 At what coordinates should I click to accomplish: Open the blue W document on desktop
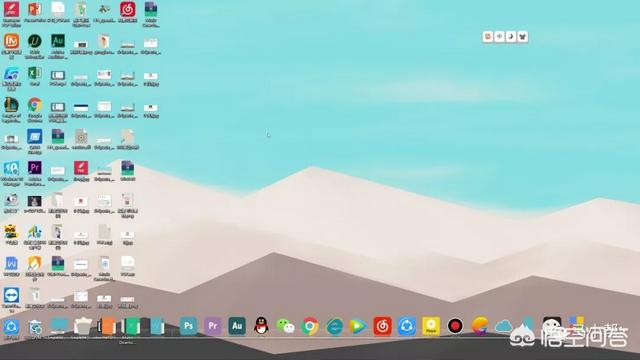11,264
